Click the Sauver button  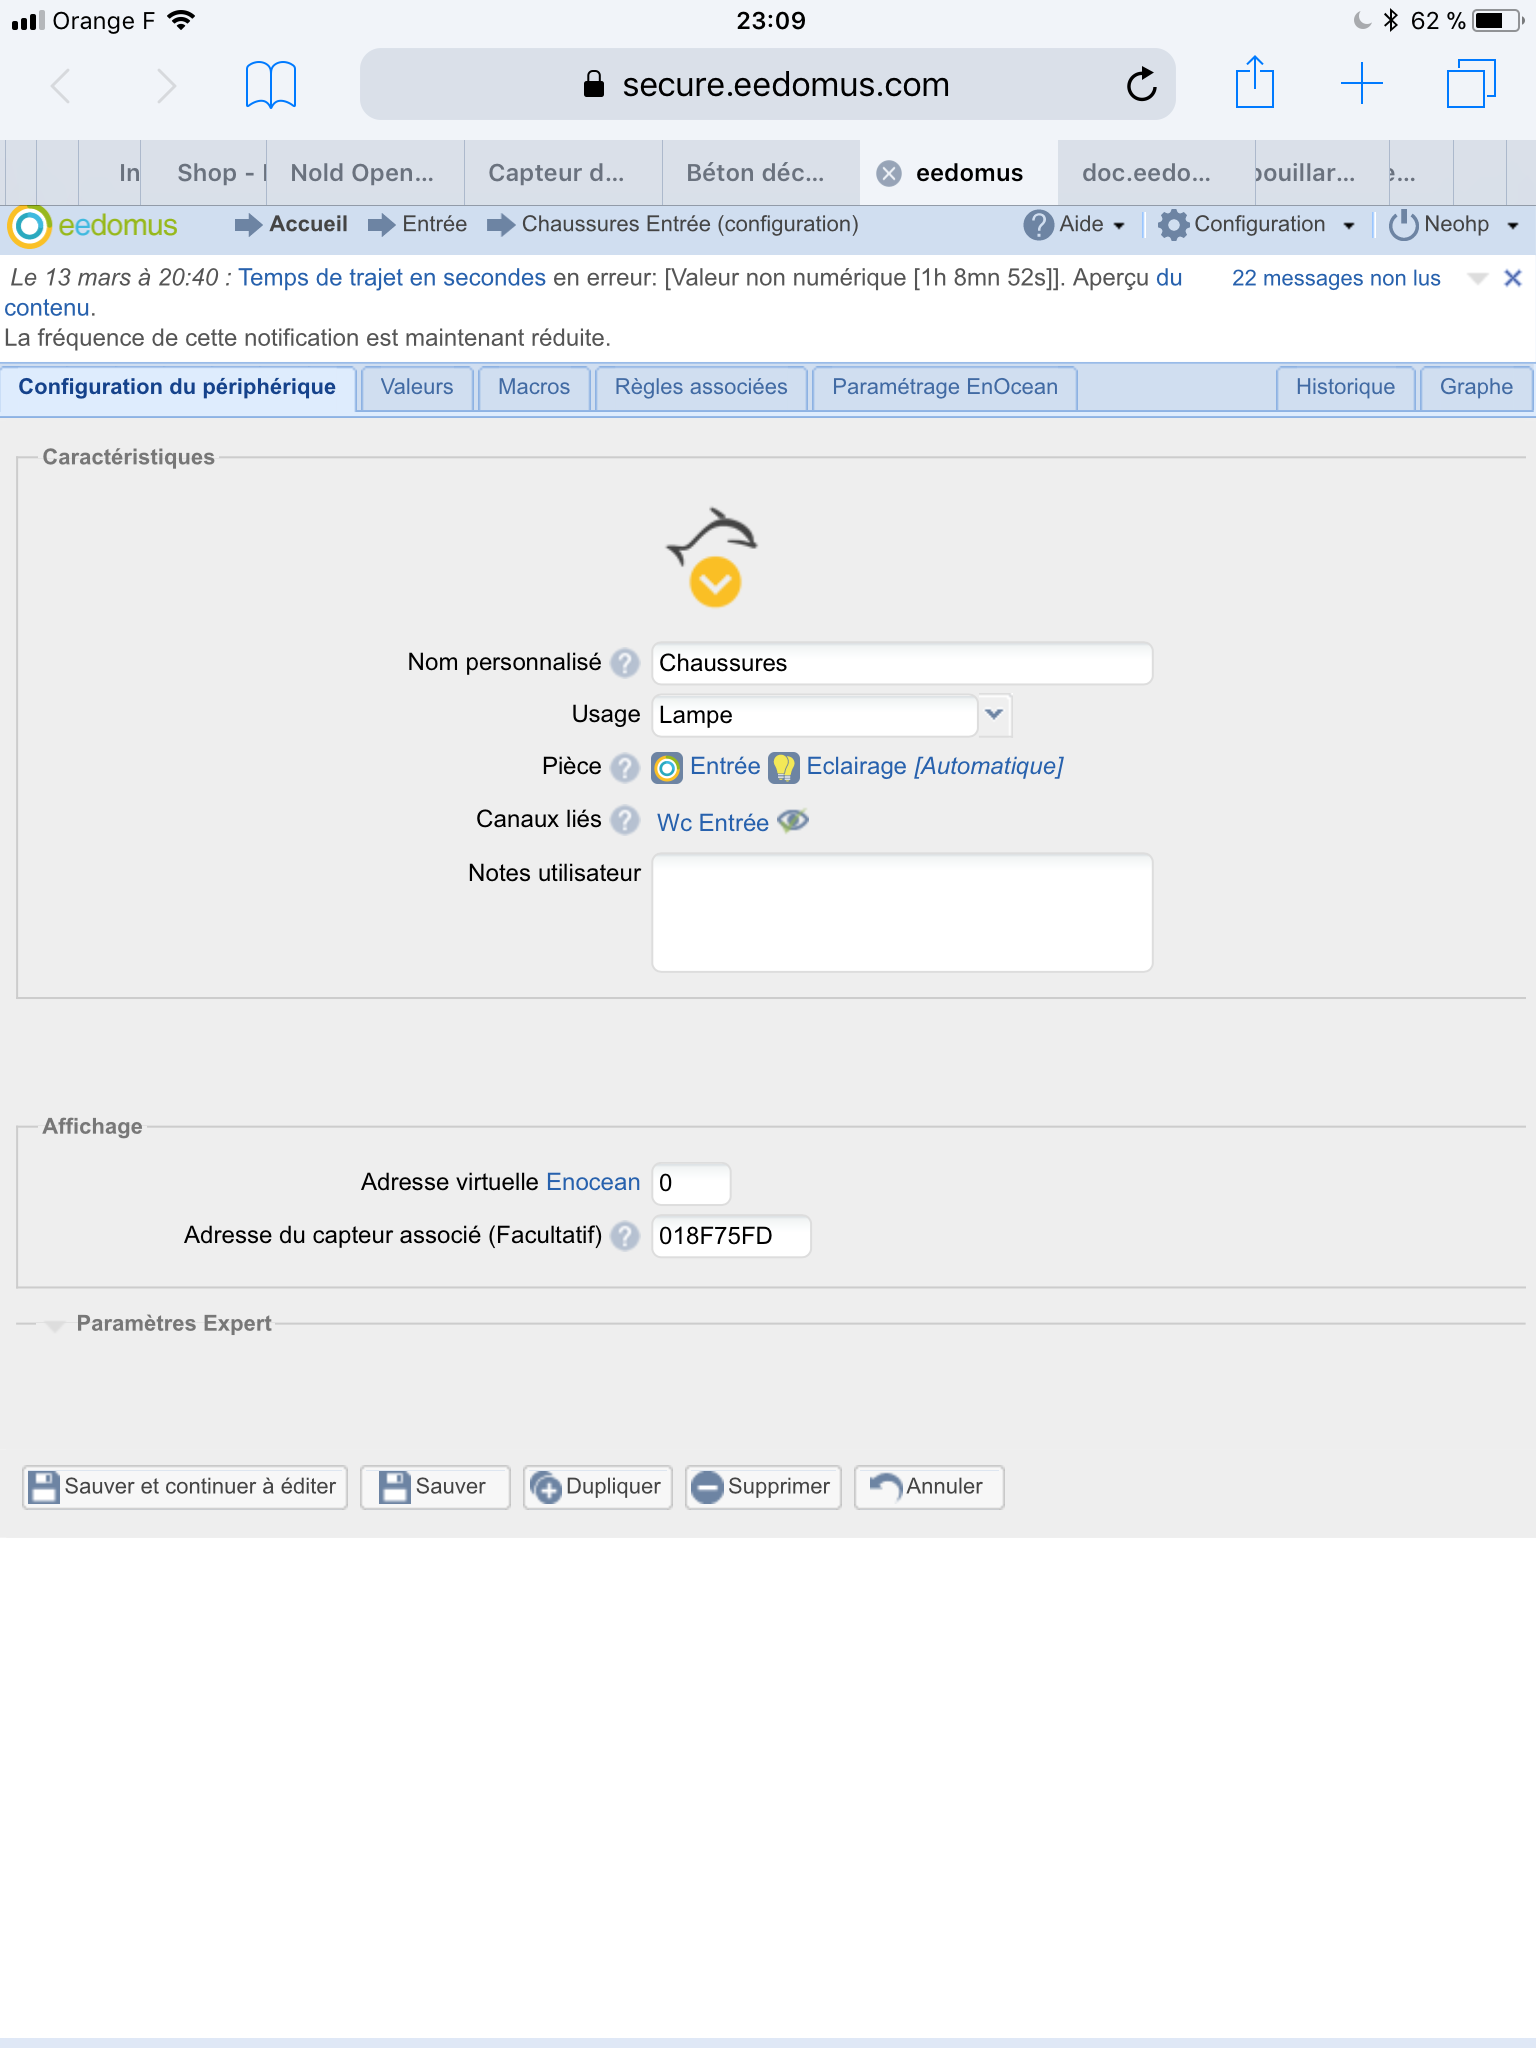pos(435,1487)
